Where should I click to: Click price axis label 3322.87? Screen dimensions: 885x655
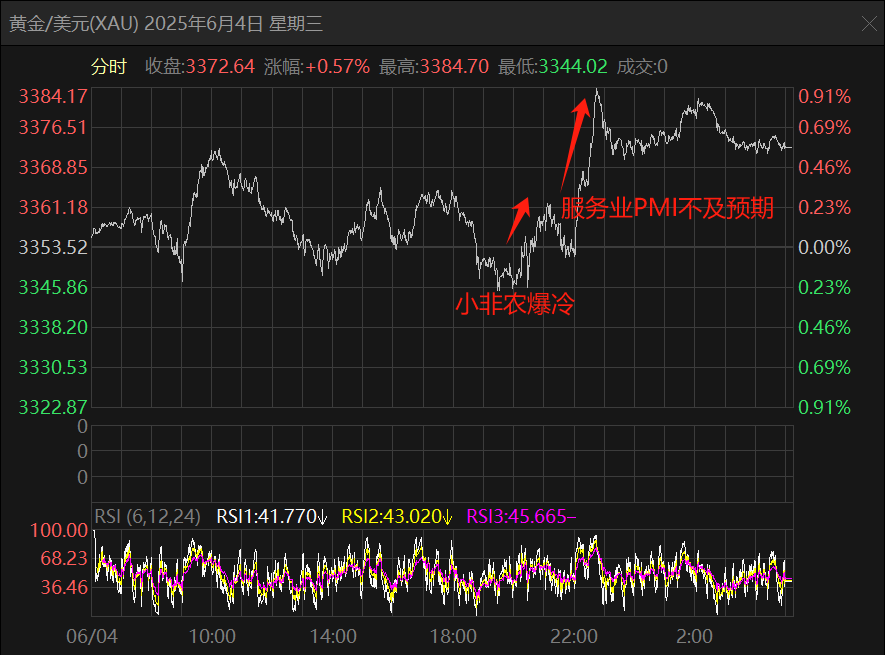point(53,407)
